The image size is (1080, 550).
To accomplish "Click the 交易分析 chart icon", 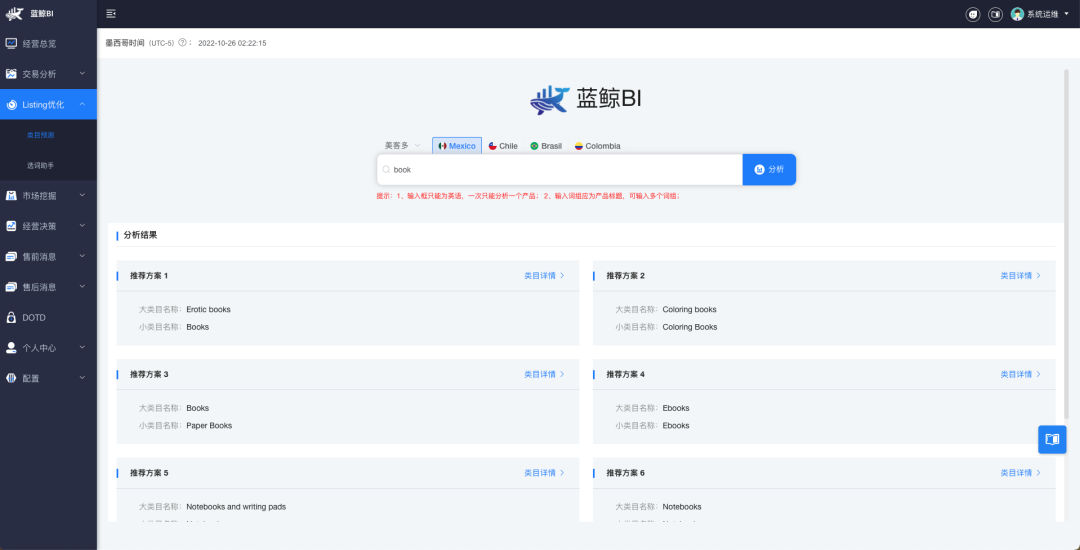I will [x=11, y=74].
